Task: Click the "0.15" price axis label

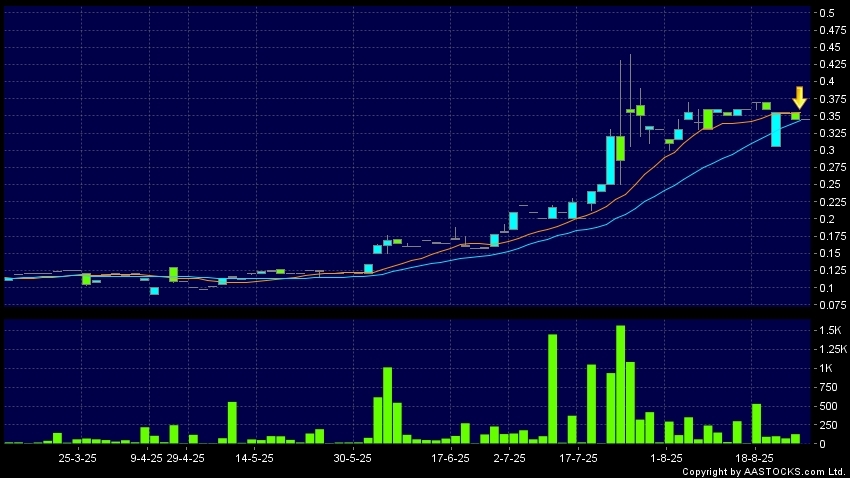Action: 830,254
